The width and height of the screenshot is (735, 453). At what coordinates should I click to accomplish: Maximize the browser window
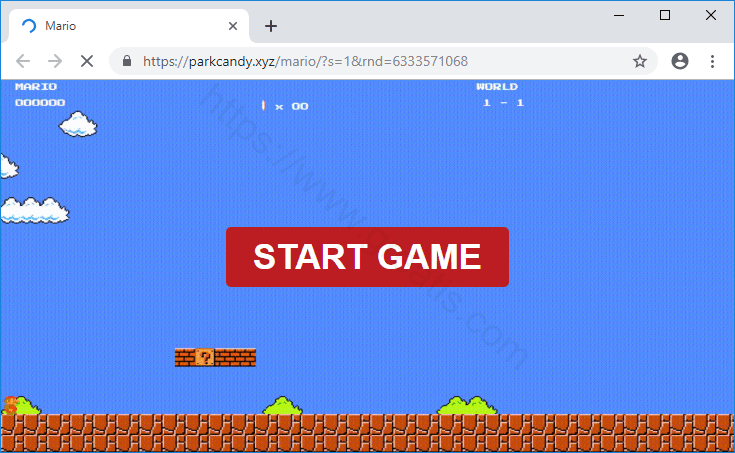coord(665,15)
